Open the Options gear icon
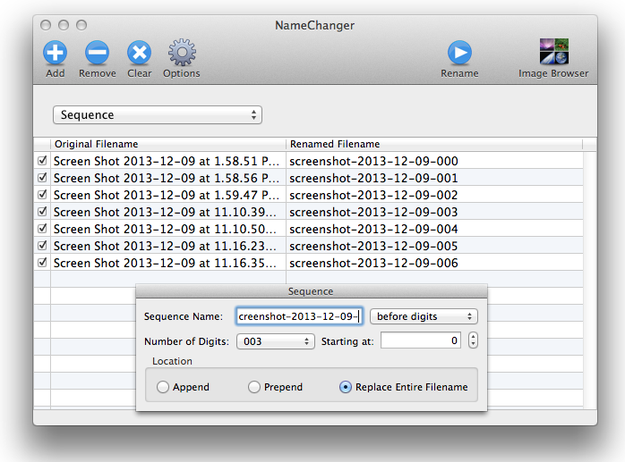Viewport: 625px width, 462px height. pos(182,52)
